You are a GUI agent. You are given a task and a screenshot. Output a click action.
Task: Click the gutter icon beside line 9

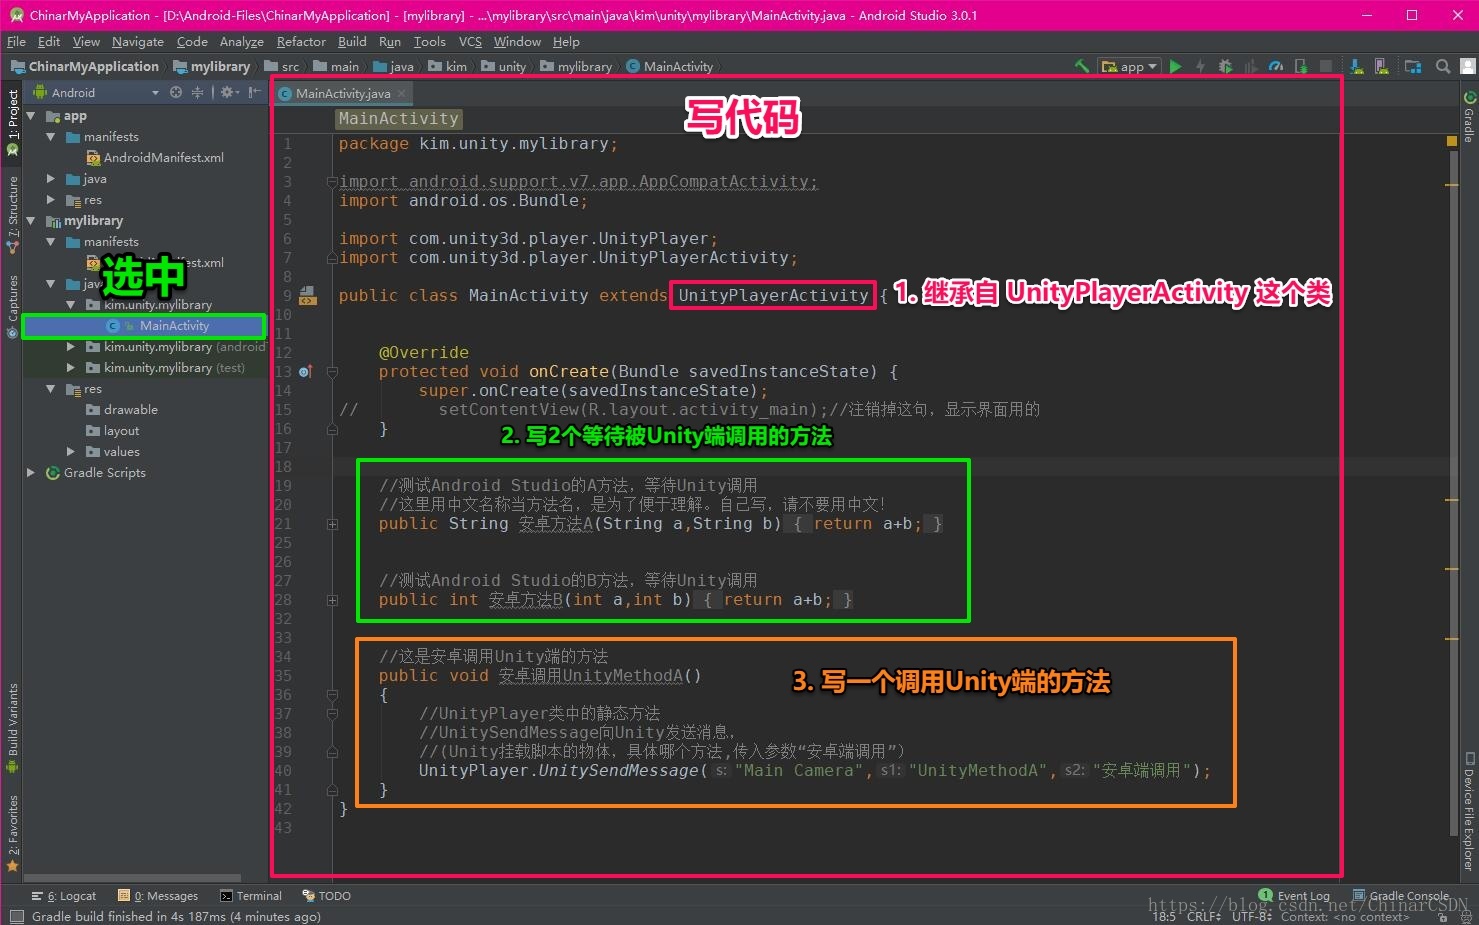(x=308, y=296)
